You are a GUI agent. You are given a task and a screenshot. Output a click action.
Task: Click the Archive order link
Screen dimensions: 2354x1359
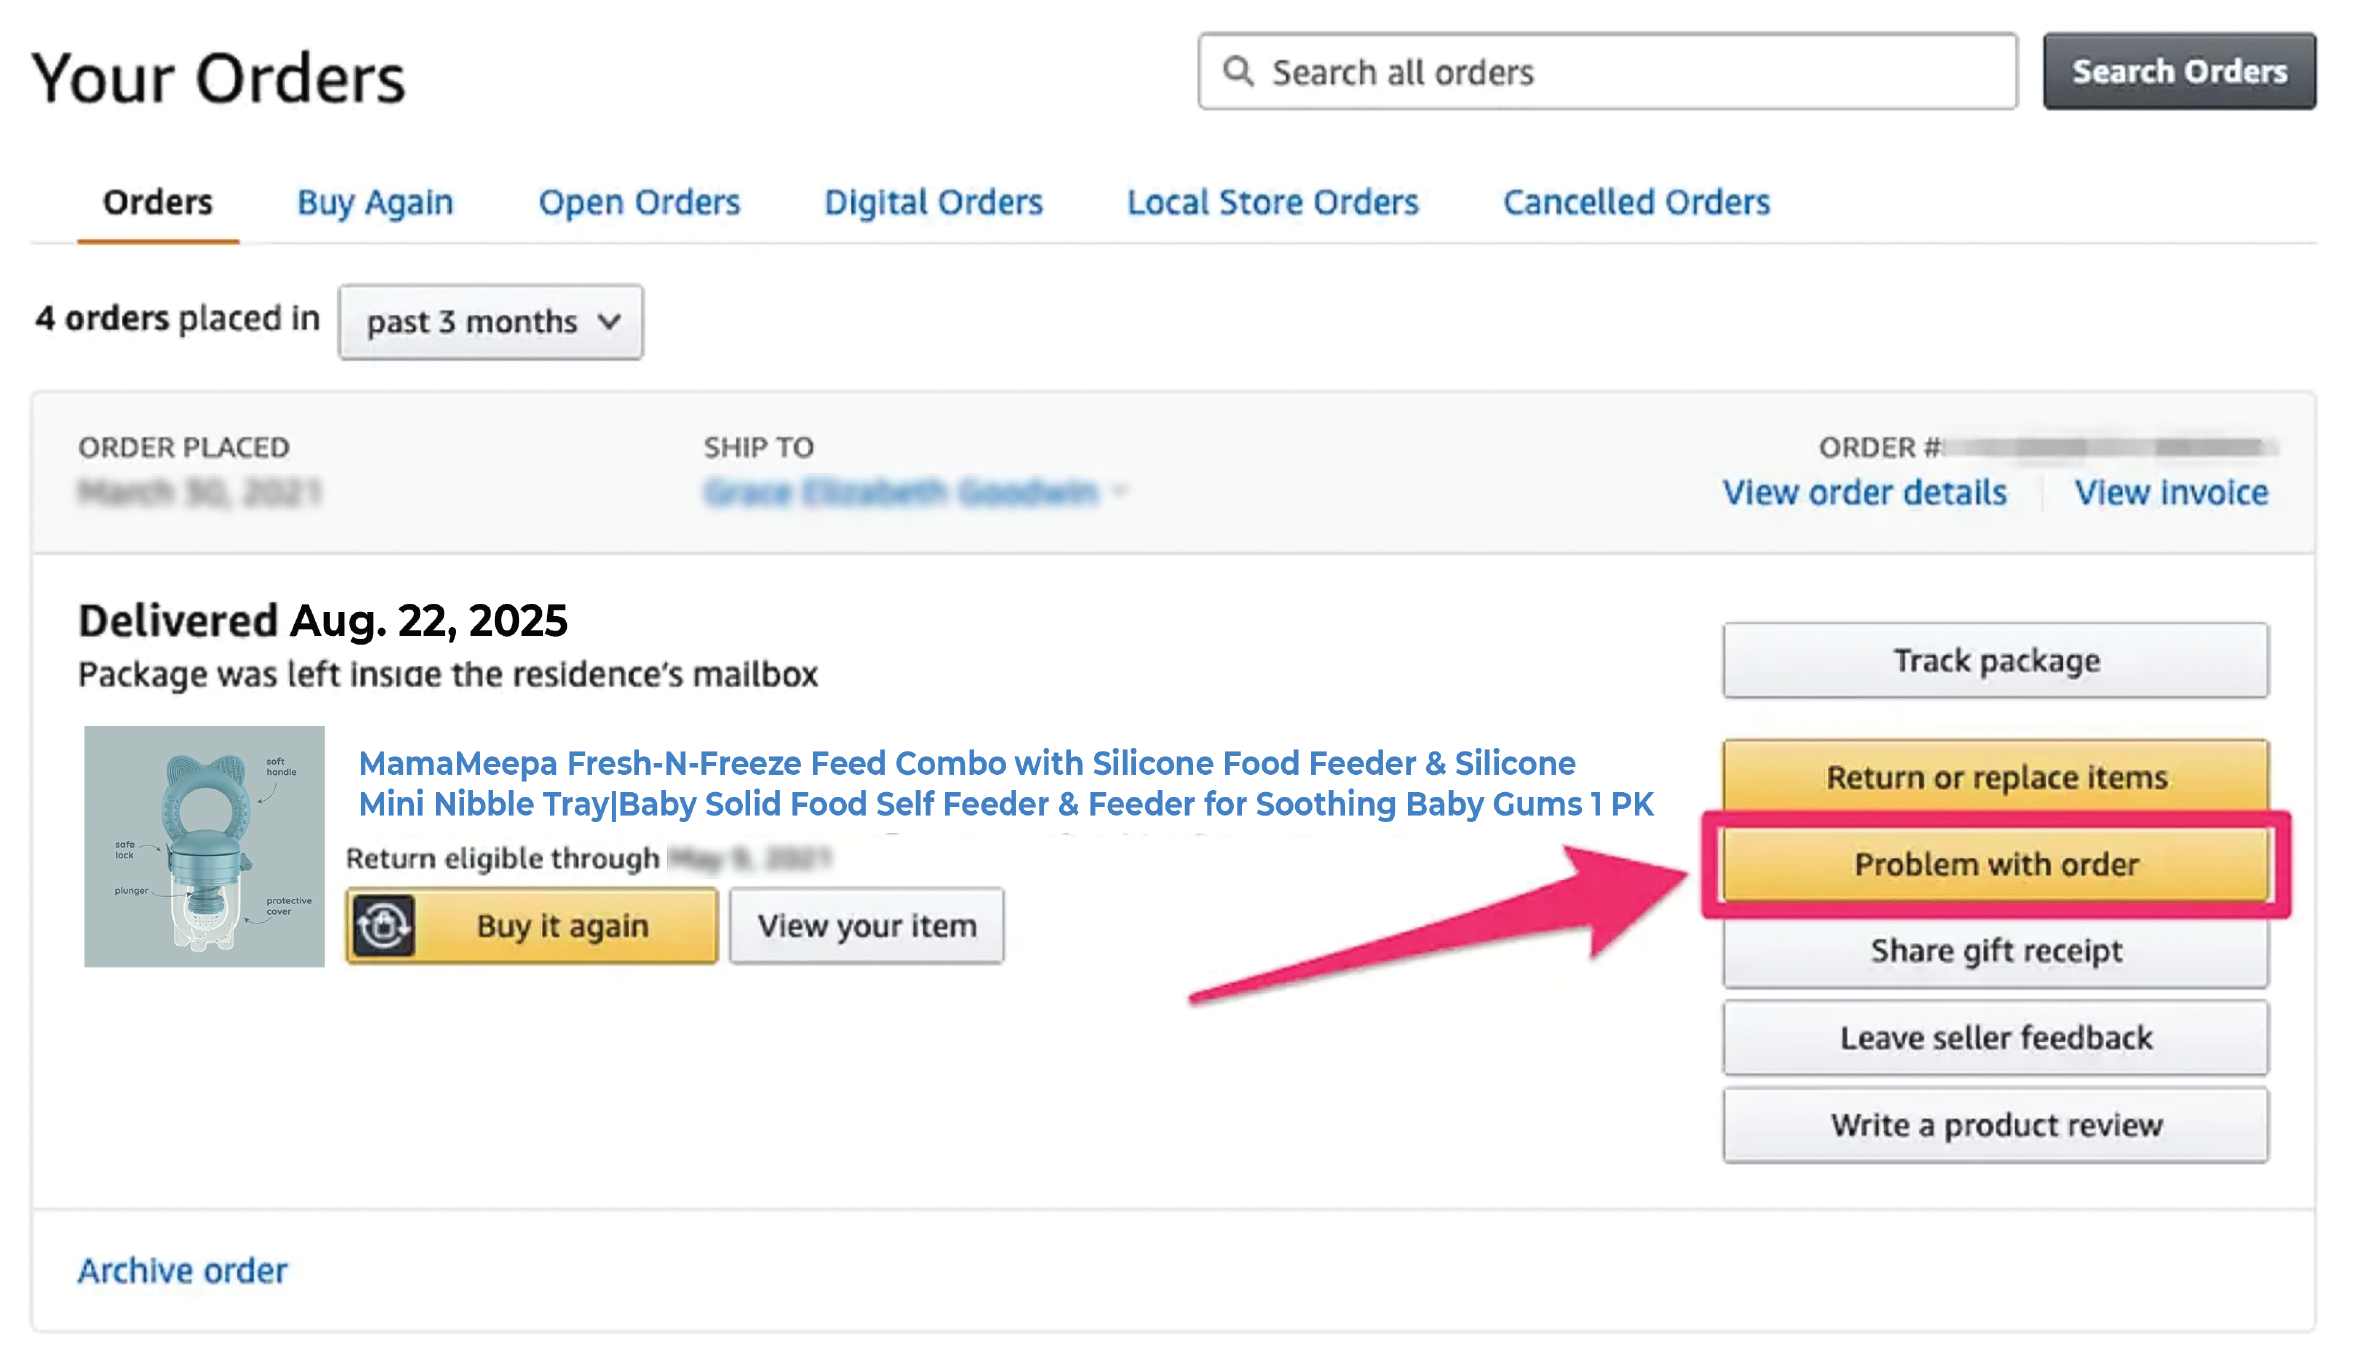coord(182,1270)
